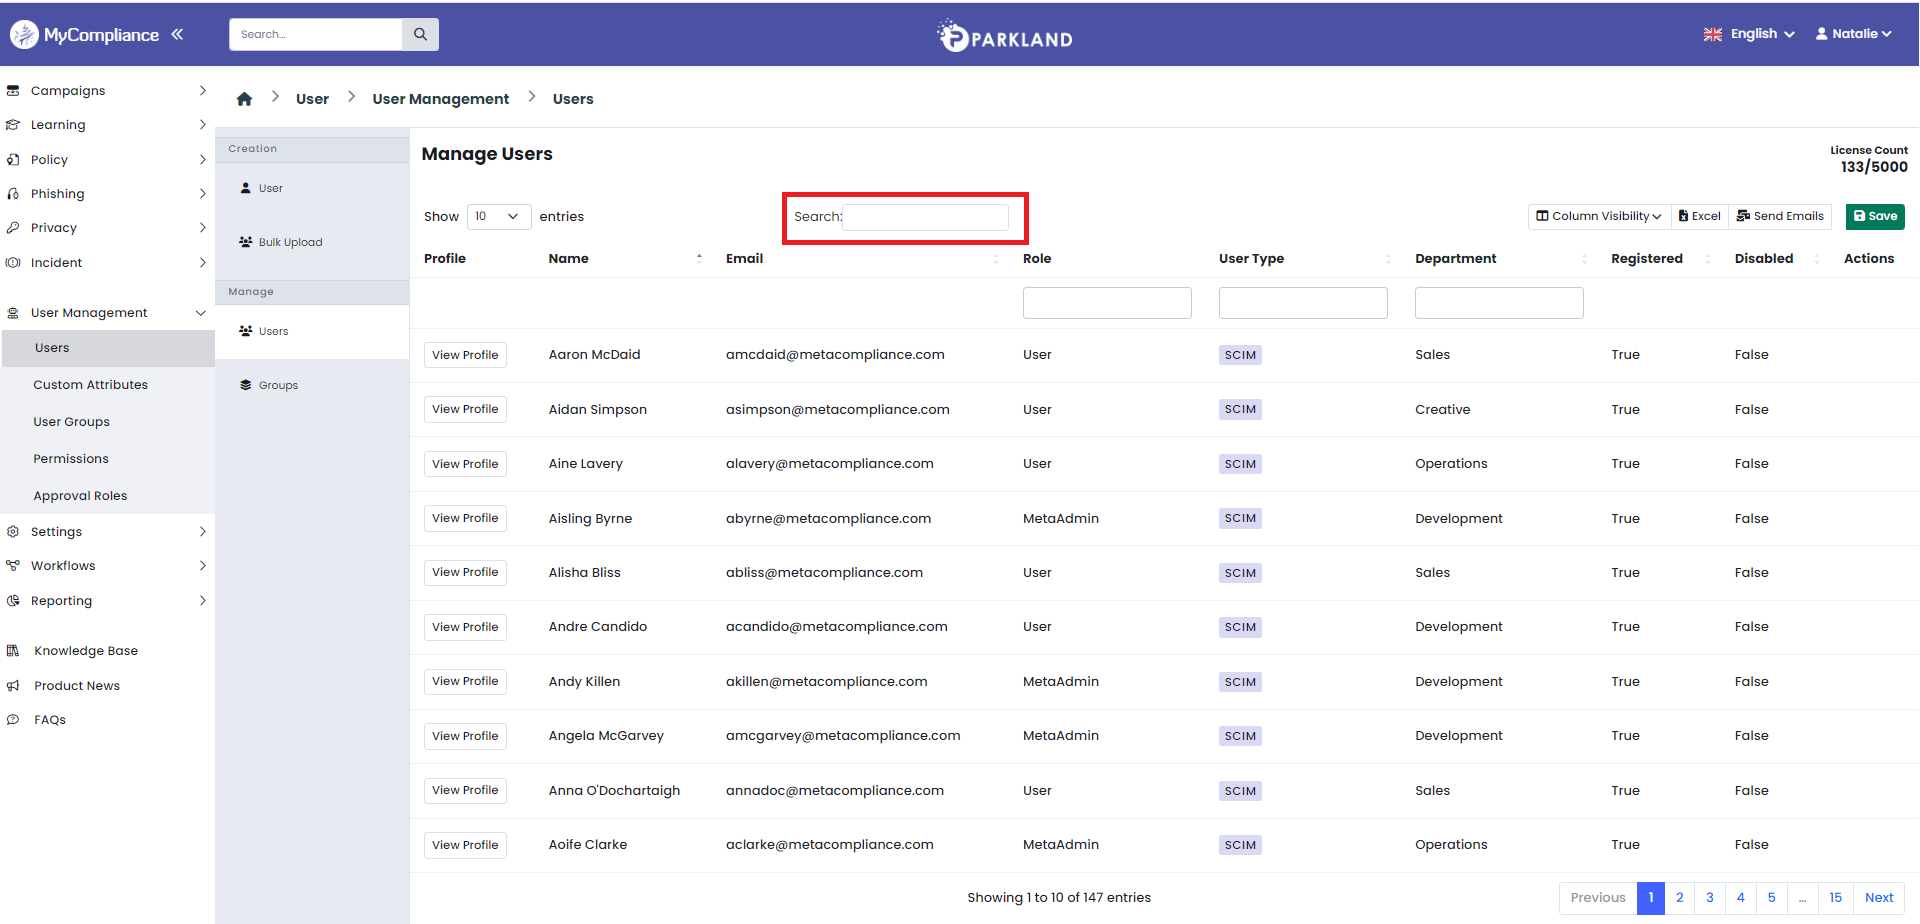
Task: Click the Parkland logo
Action: pyautogui.click(x=1004, y=36)
